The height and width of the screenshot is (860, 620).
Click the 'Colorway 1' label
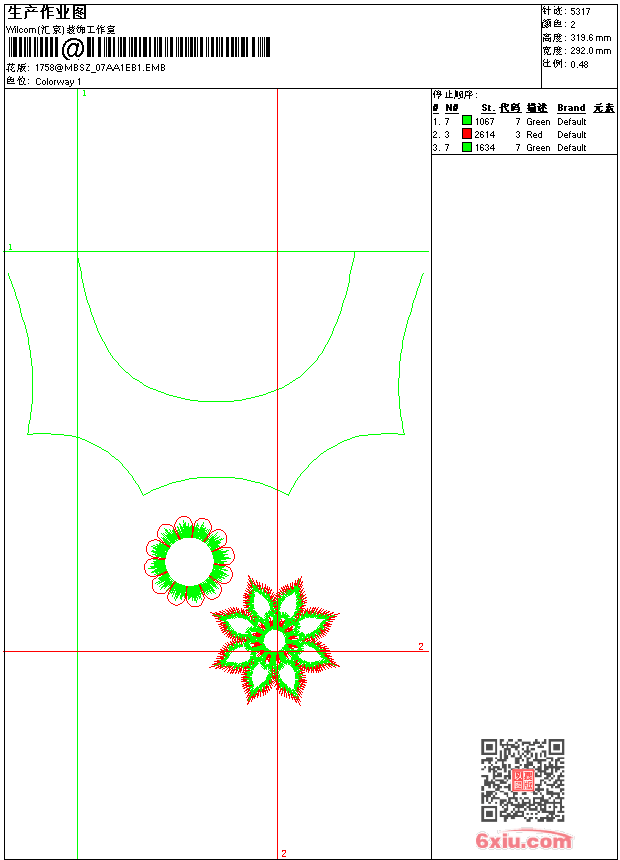(58, 82)
